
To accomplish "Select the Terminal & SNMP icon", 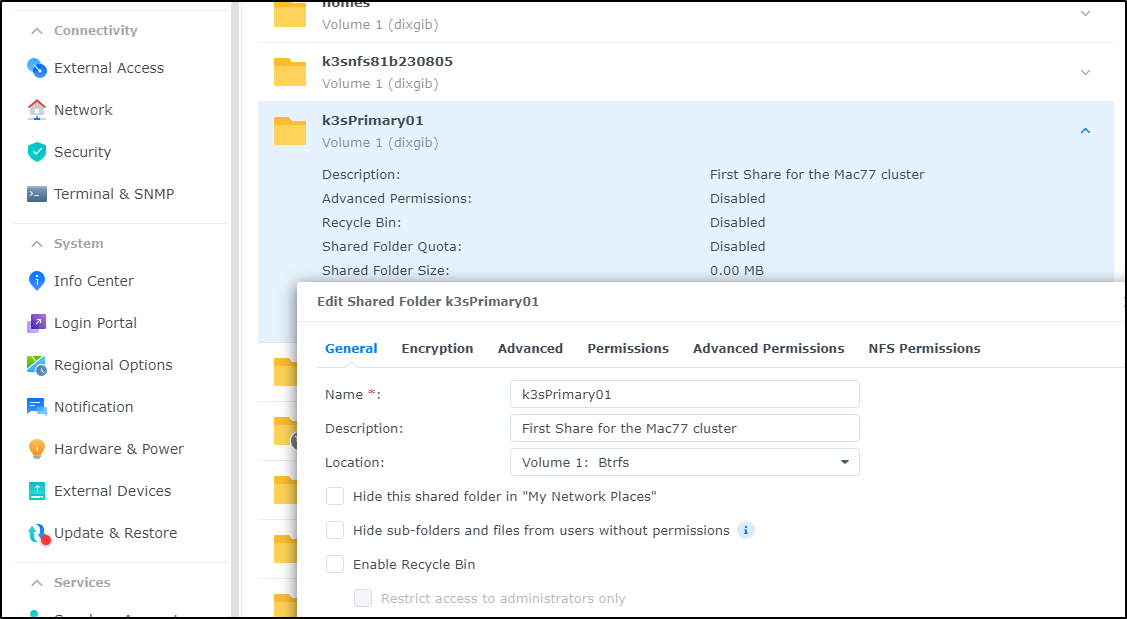I will [x=37, y=194].
